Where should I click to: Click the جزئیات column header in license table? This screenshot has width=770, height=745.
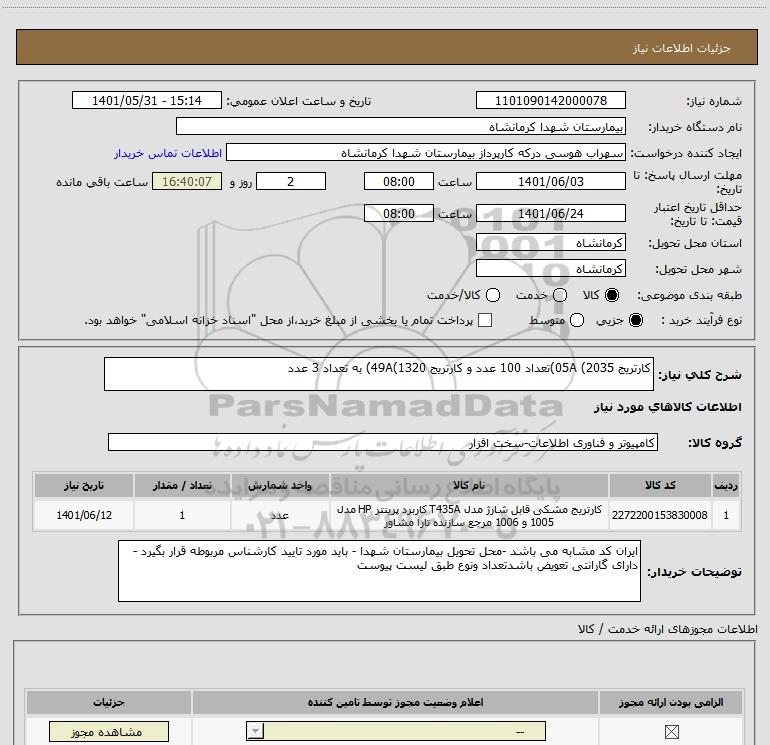click(109, 702)
